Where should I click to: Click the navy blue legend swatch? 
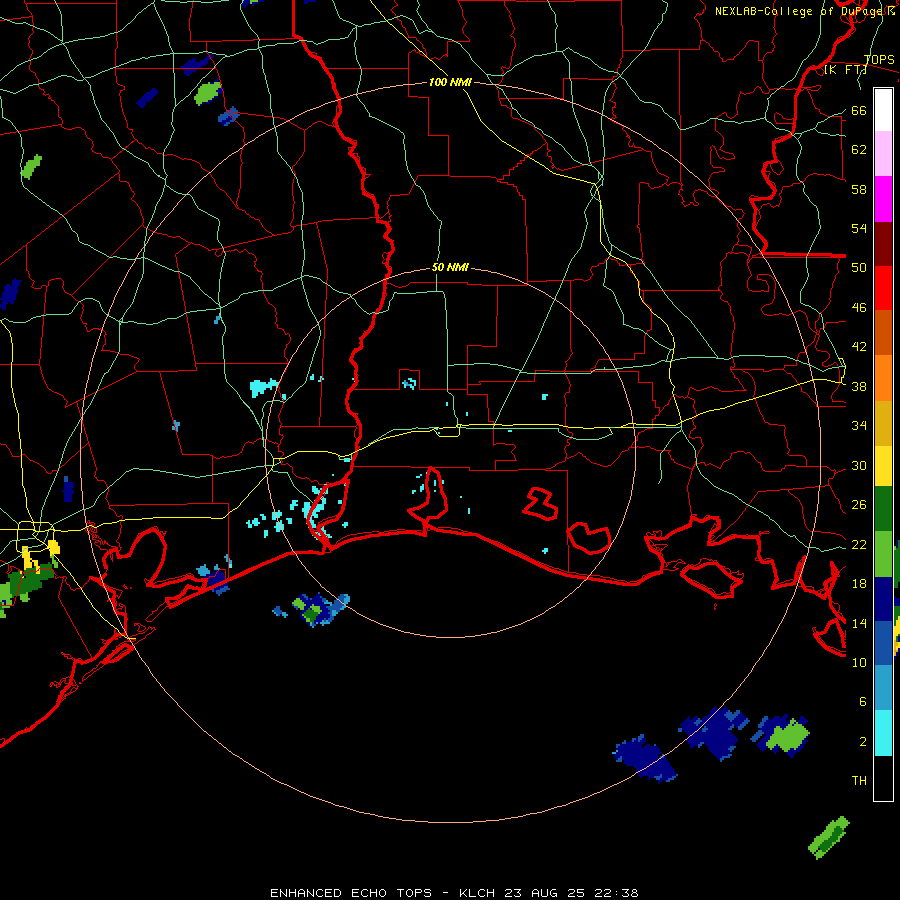click(x=883, y=599)
